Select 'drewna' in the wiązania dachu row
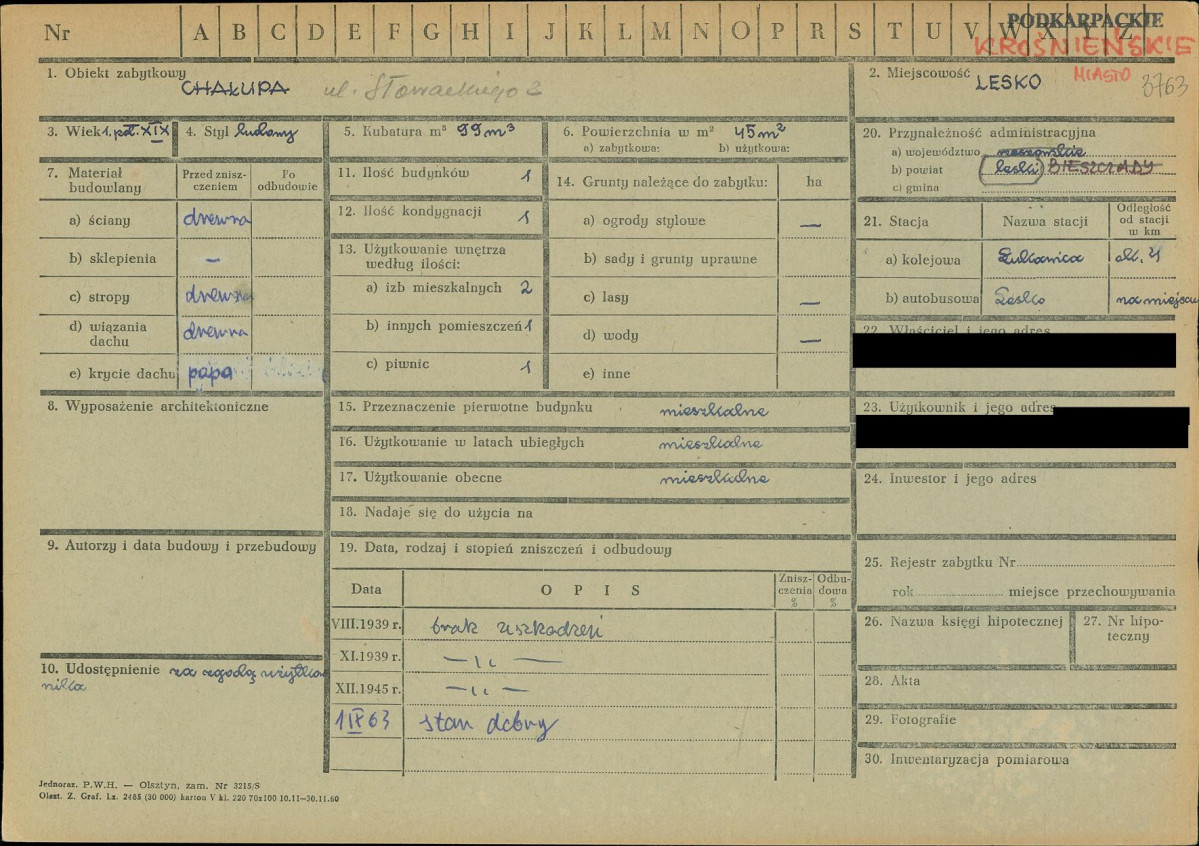 click(x=216, y=331)
